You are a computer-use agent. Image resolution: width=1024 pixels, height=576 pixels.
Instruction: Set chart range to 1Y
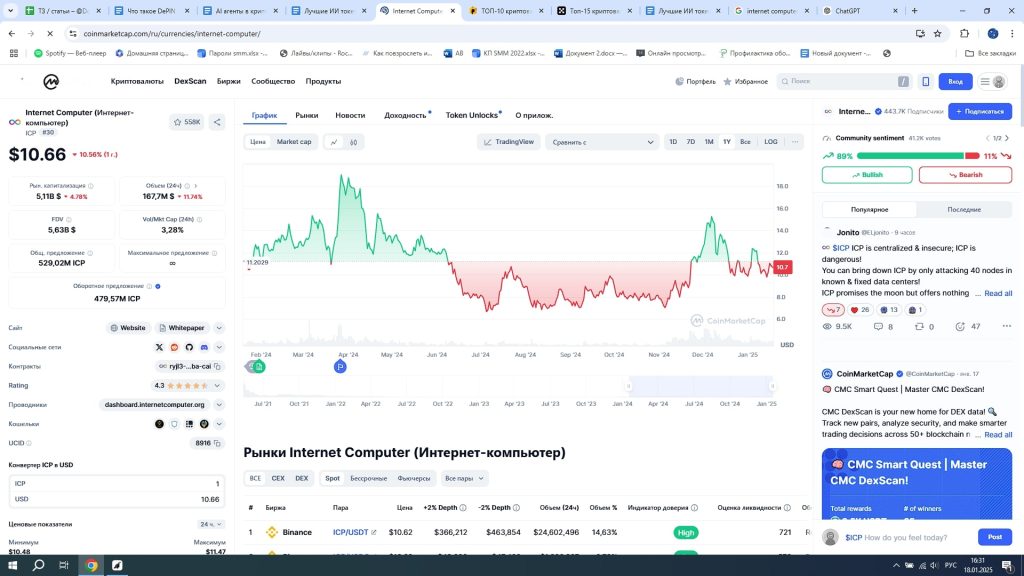pos(727,142)
